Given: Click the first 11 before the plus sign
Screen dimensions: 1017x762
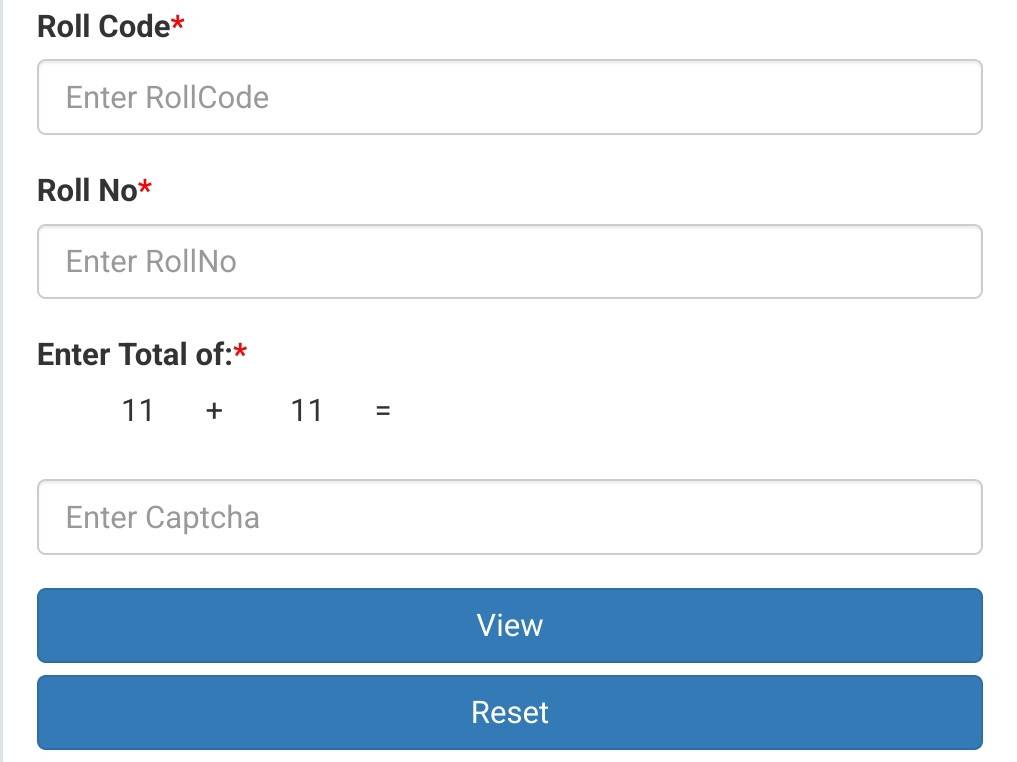Looking at the screenshot, I should coord(137,410).
